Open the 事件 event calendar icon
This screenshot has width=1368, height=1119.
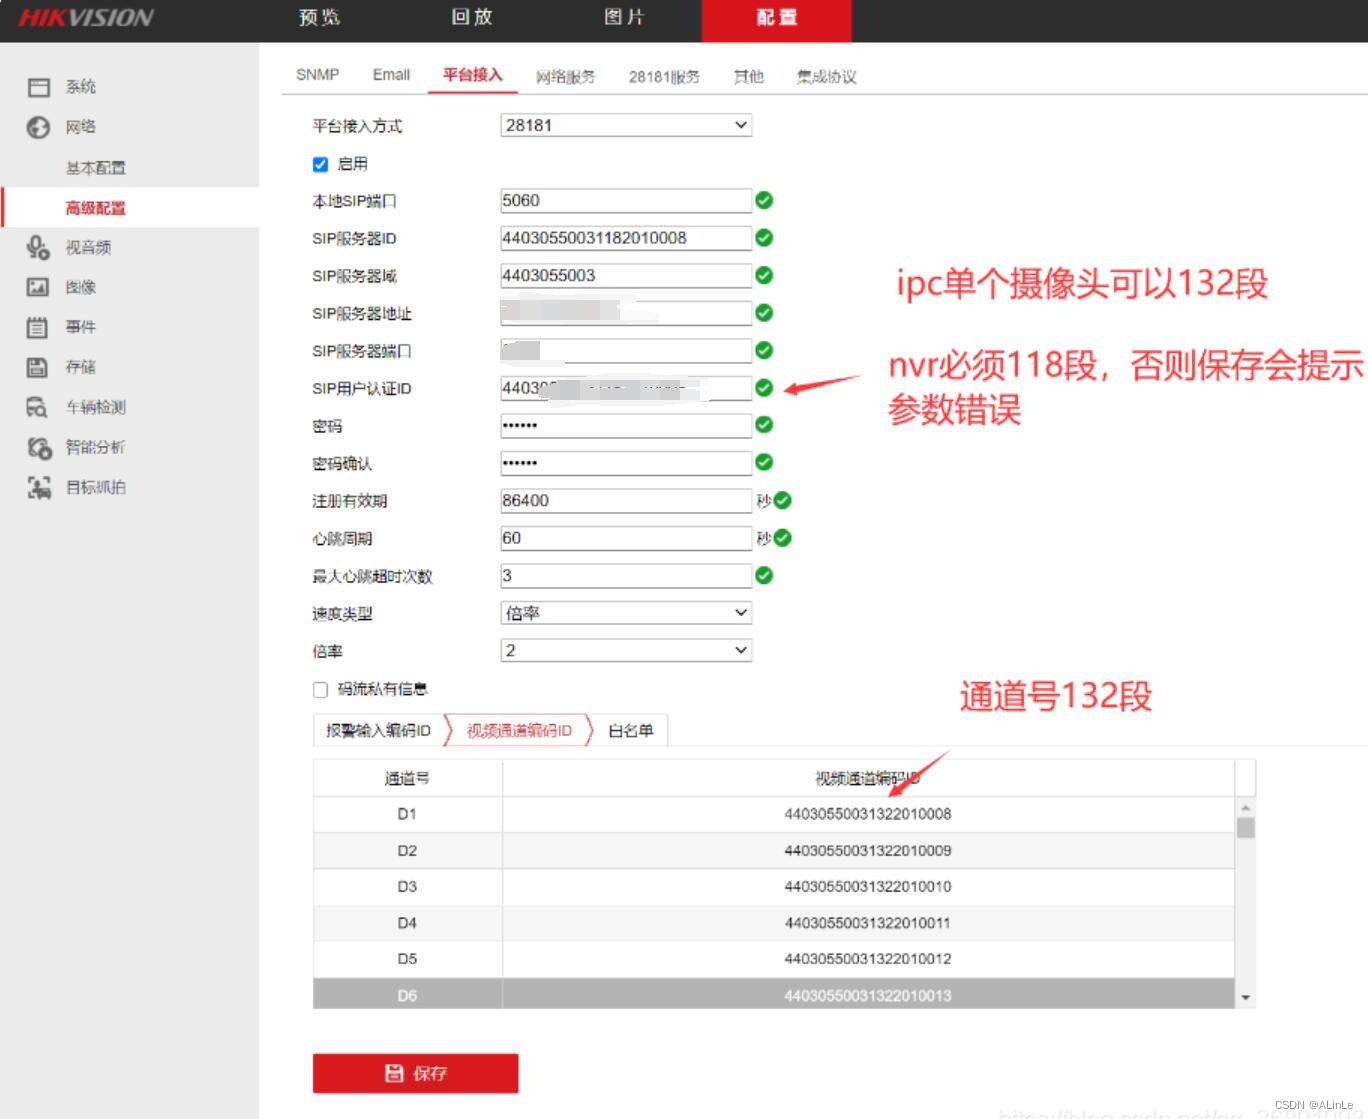38,327
